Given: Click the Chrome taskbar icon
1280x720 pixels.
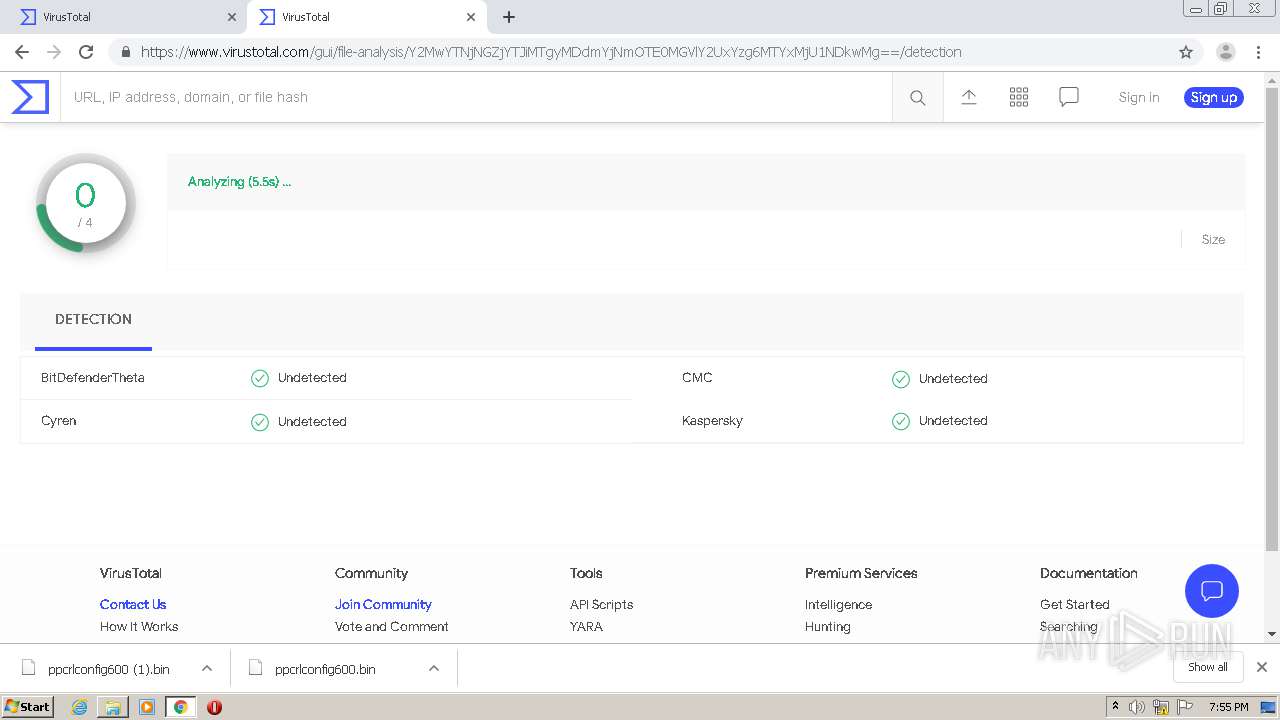Looking at the screenshot, I should click(180, 707).
